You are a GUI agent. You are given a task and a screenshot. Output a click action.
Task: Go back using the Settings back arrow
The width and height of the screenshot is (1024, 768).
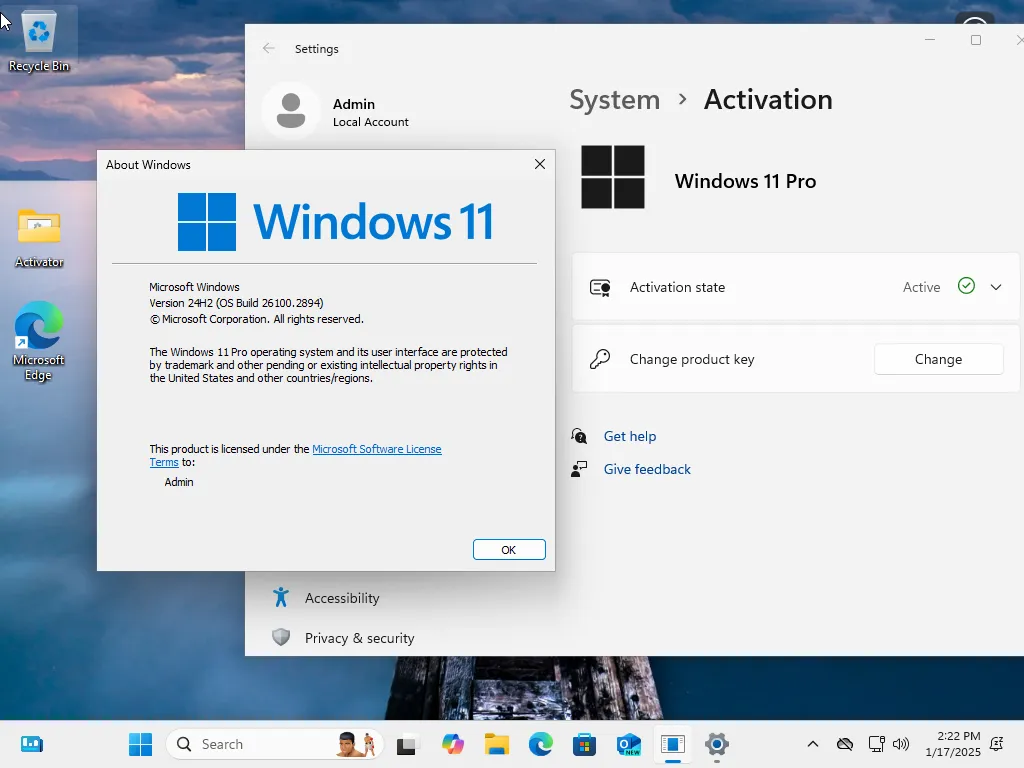[x=268, y=48]
